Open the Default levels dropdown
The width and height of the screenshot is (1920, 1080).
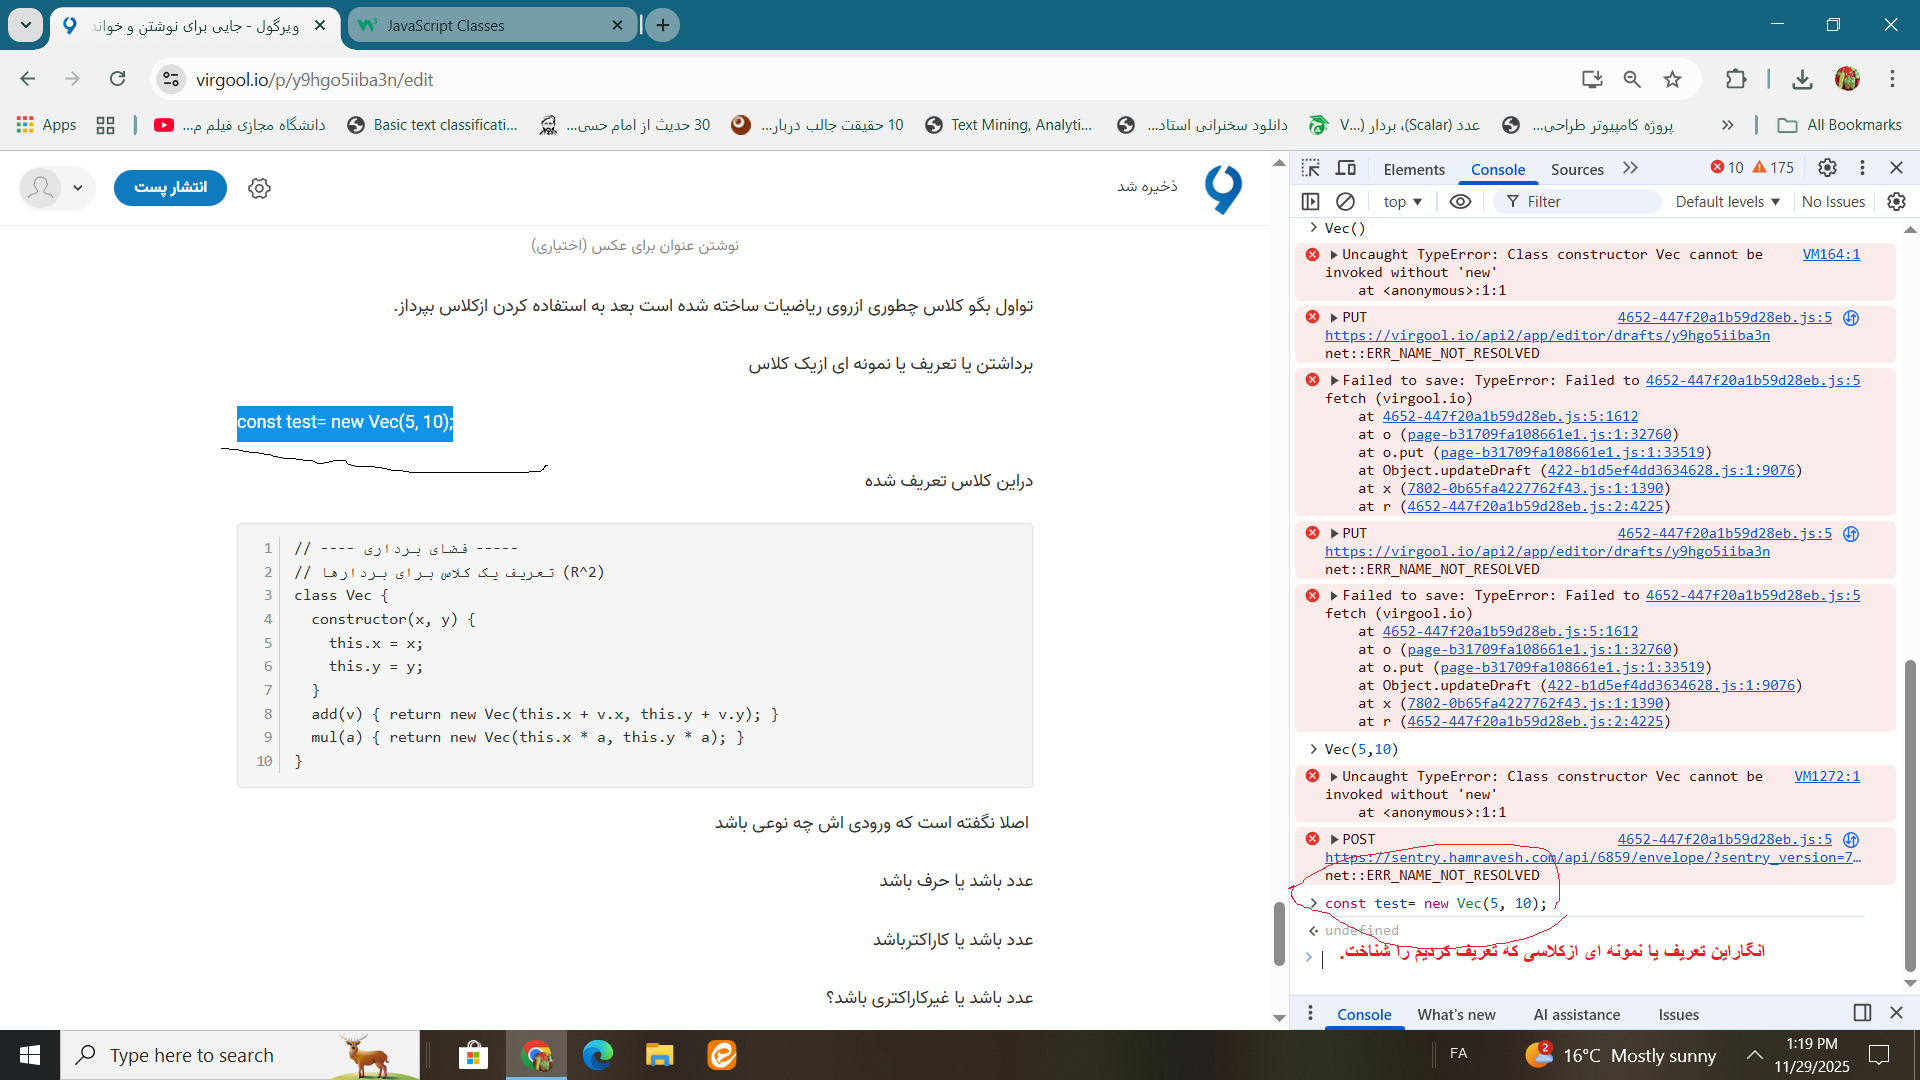click(x=1727, y=202)
